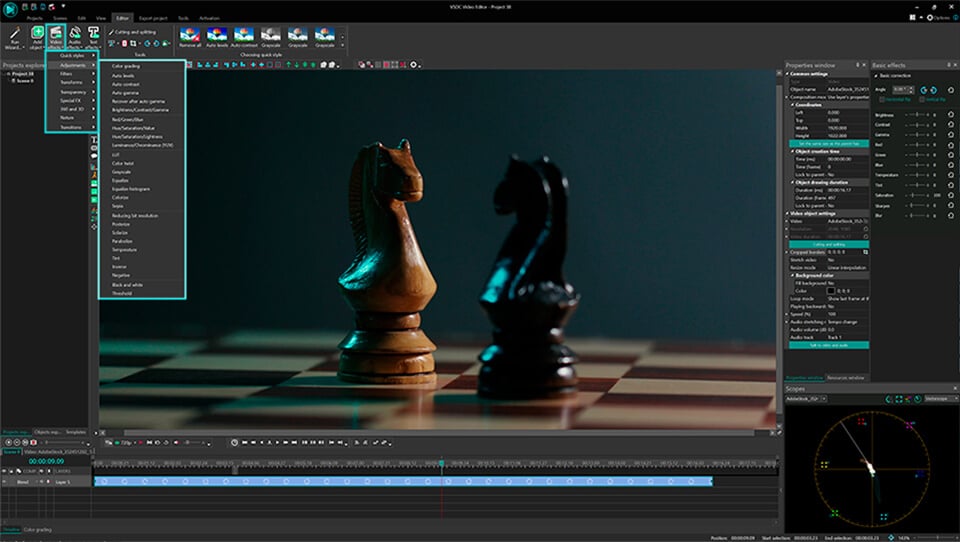
Task: Click the Background Color swatch
Action: pyautogui.click(x=831, y=291)
